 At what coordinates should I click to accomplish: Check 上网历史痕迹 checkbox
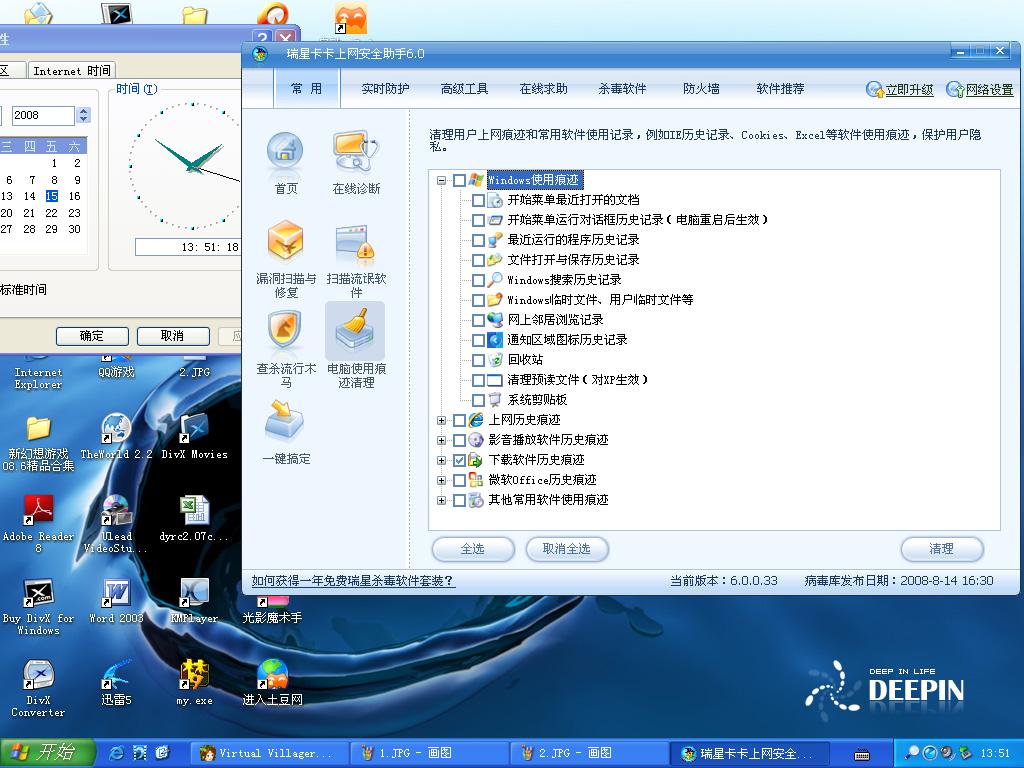pos(460,421)
